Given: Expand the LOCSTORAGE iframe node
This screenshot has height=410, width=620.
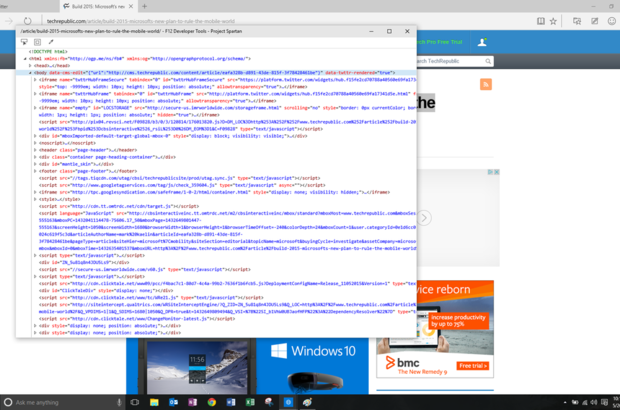Looking at the screenshot, I should point(35,108).
